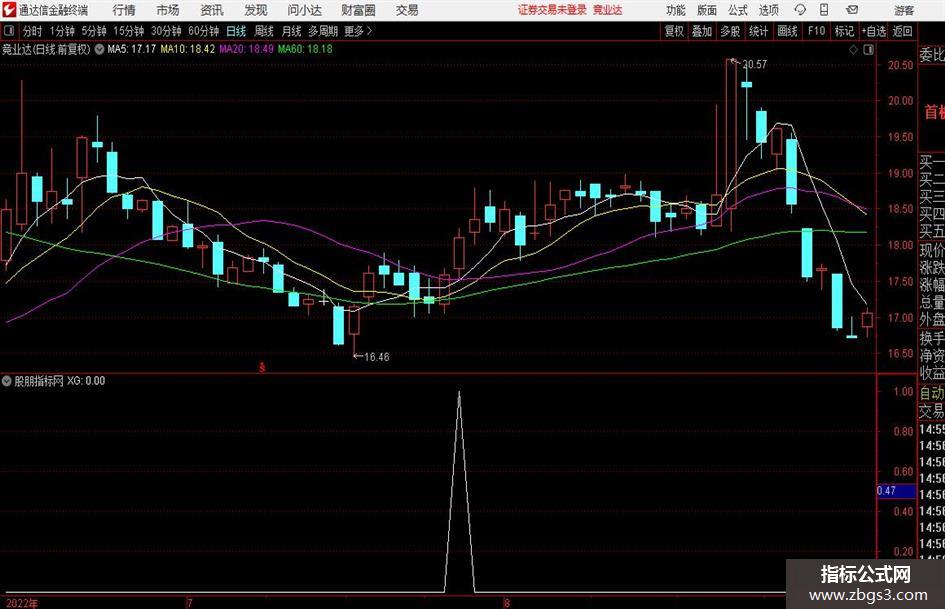Switch to 60分钟 period
This screenshot has width=945, height=609.
tap(204, 31)
